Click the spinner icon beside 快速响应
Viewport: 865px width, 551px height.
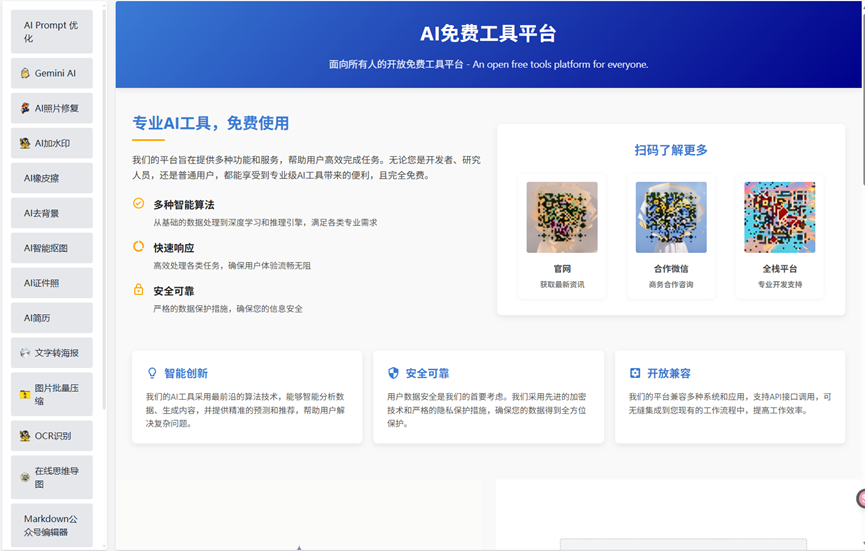tap(138, 247)
